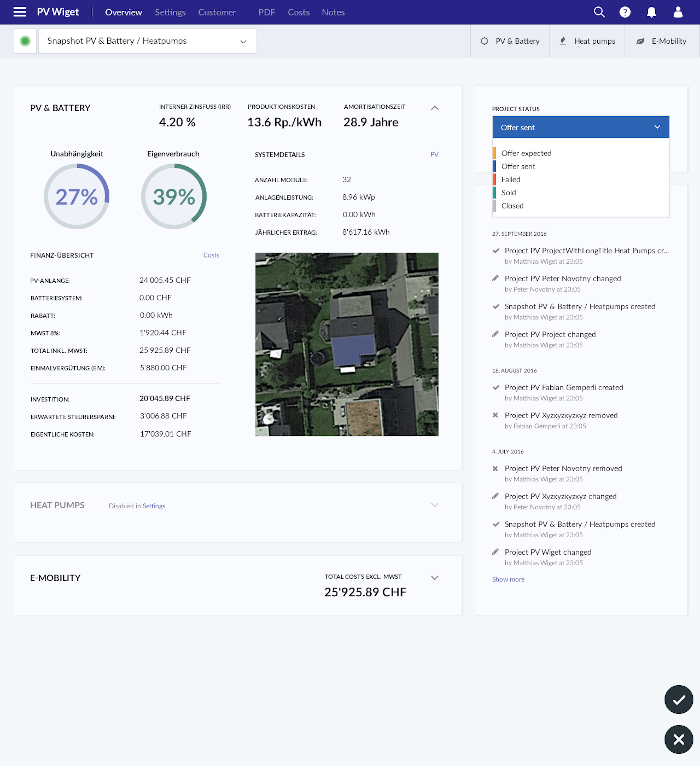This screenshot has width=700, height=766.
Task: Cancel with the round X button
Action: [679, 739]
